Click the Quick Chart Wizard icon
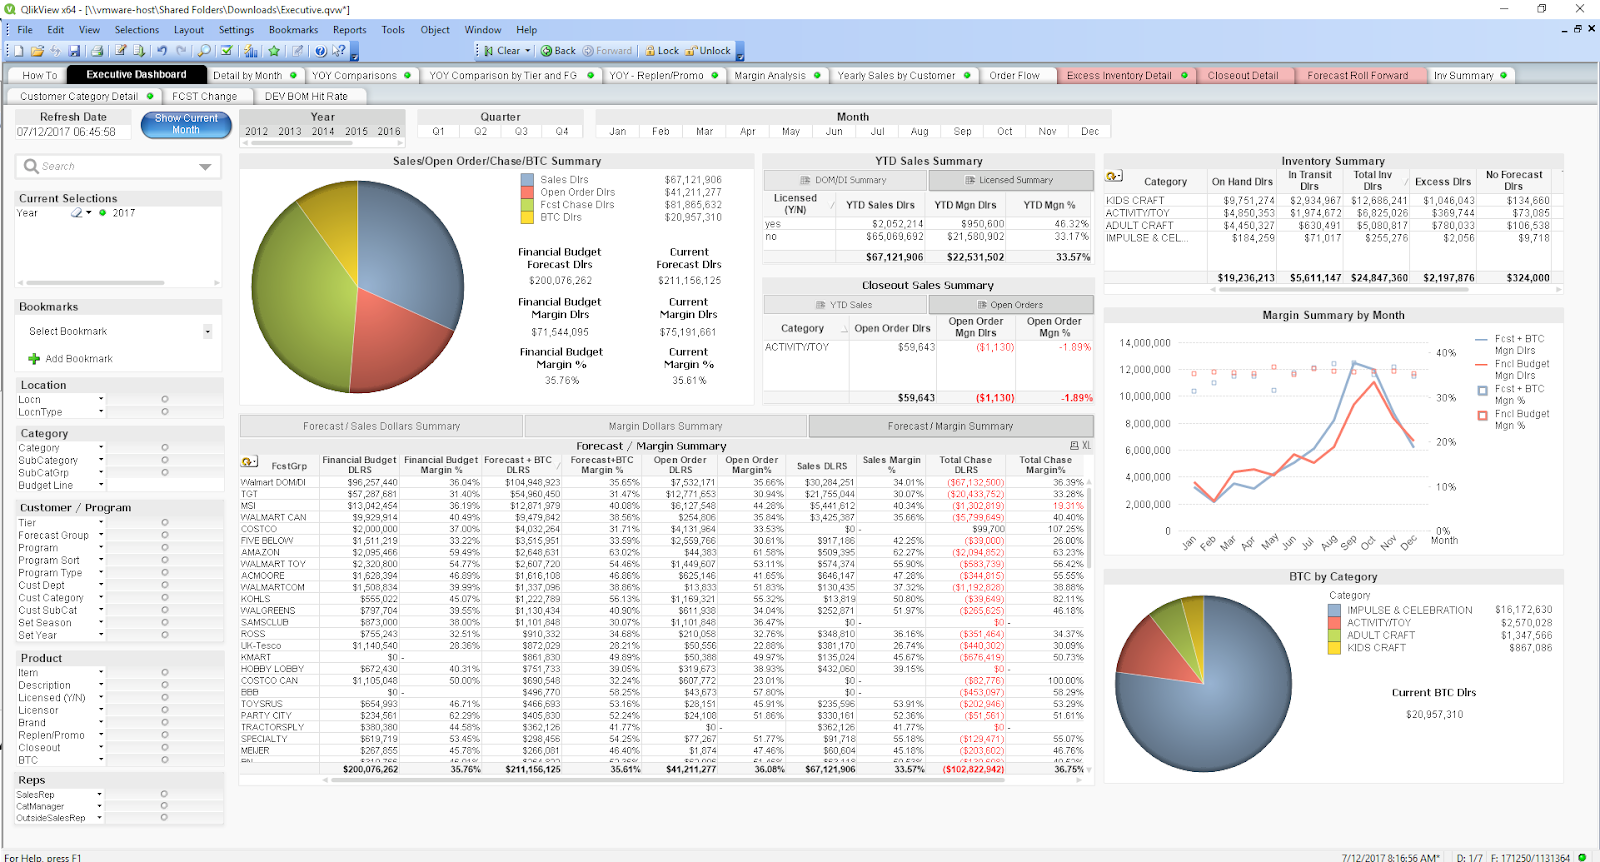This screenshot has width=1600, height=862. pos(250,50)
